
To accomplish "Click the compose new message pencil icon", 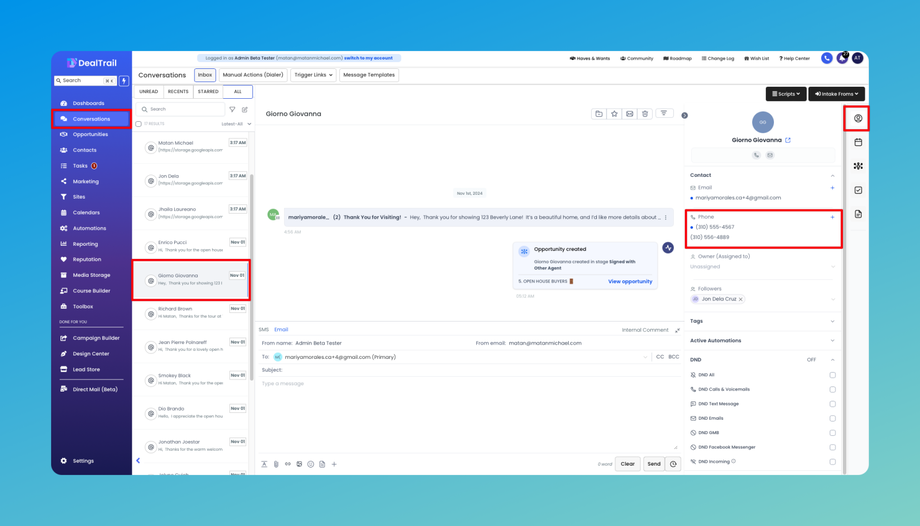I will pos(245,109).
